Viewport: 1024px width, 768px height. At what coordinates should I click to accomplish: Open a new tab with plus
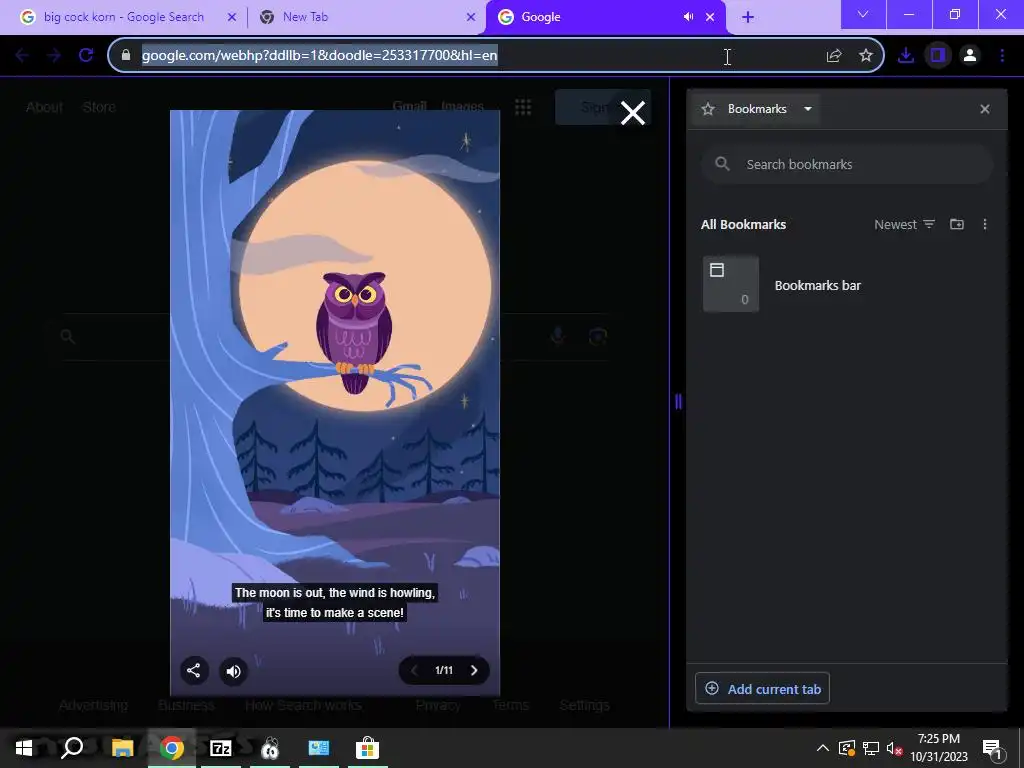click(x=748, y=17)
